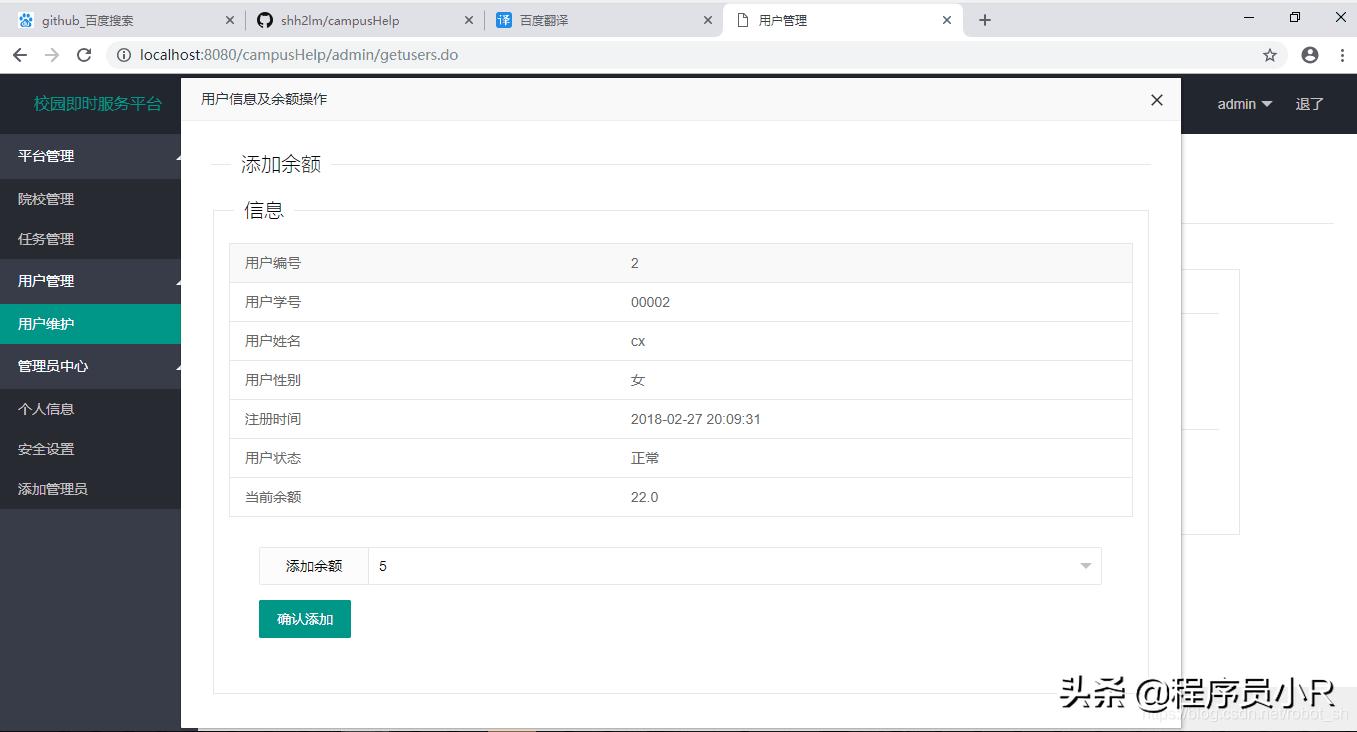Open the browser profile avatar icon
Image resolution: width=1357 pixels, height=732 pixels.
pyautogui.click(x=1309, y=55)
